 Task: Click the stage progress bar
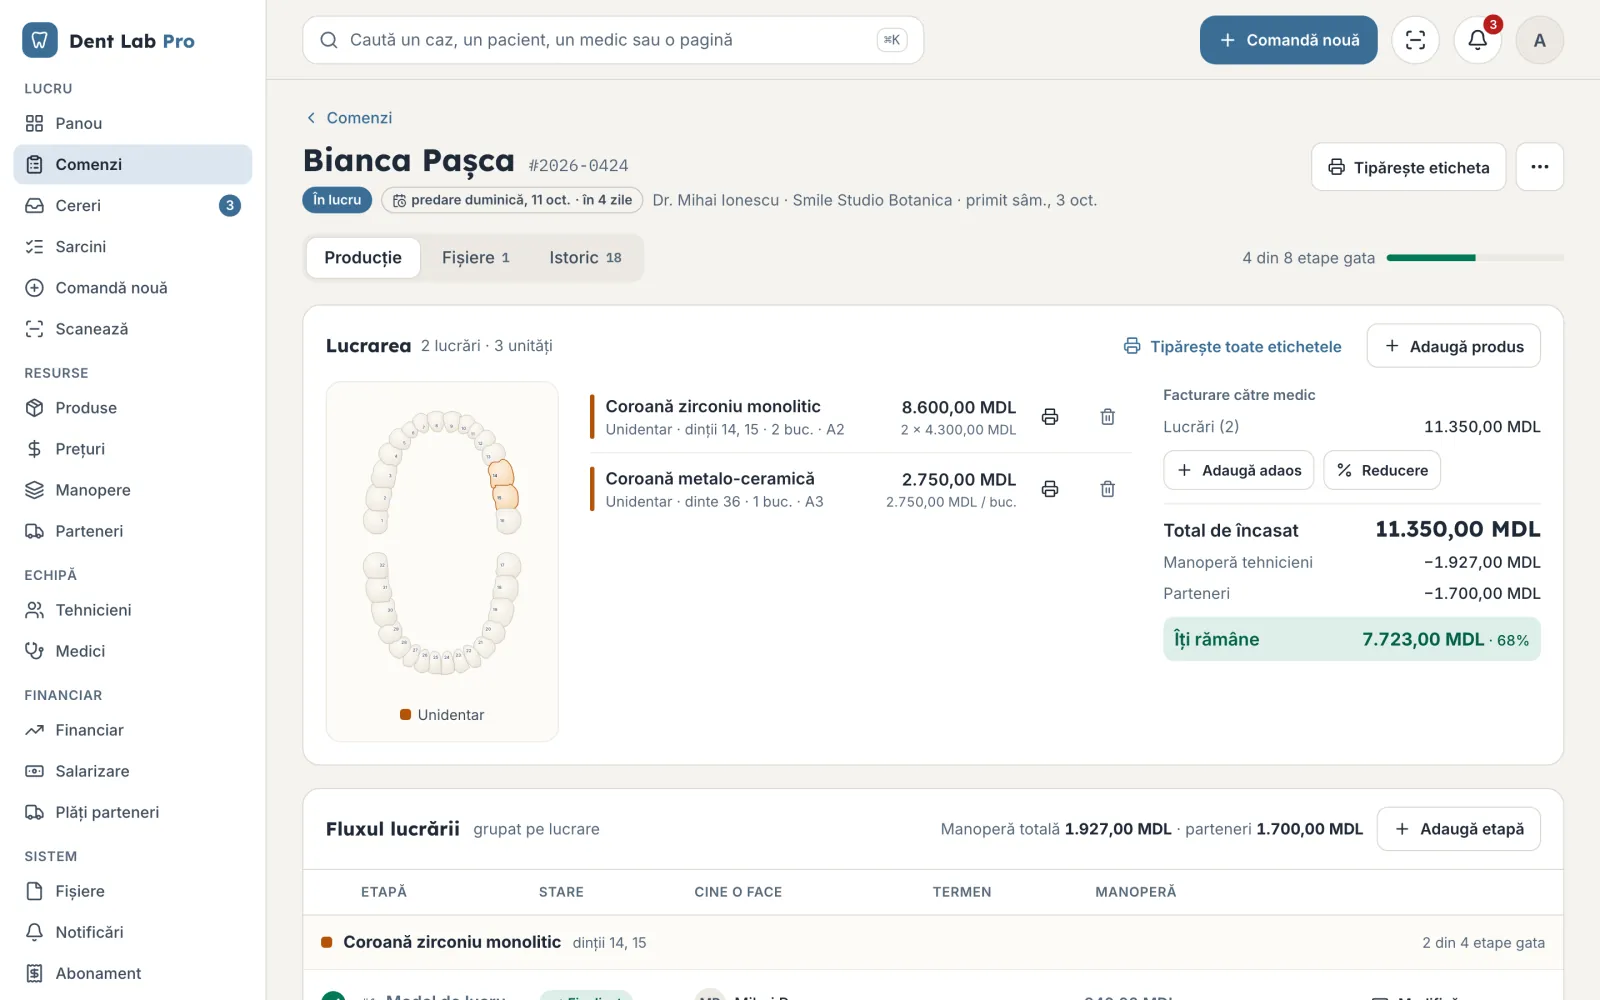tap(1475, 258)
